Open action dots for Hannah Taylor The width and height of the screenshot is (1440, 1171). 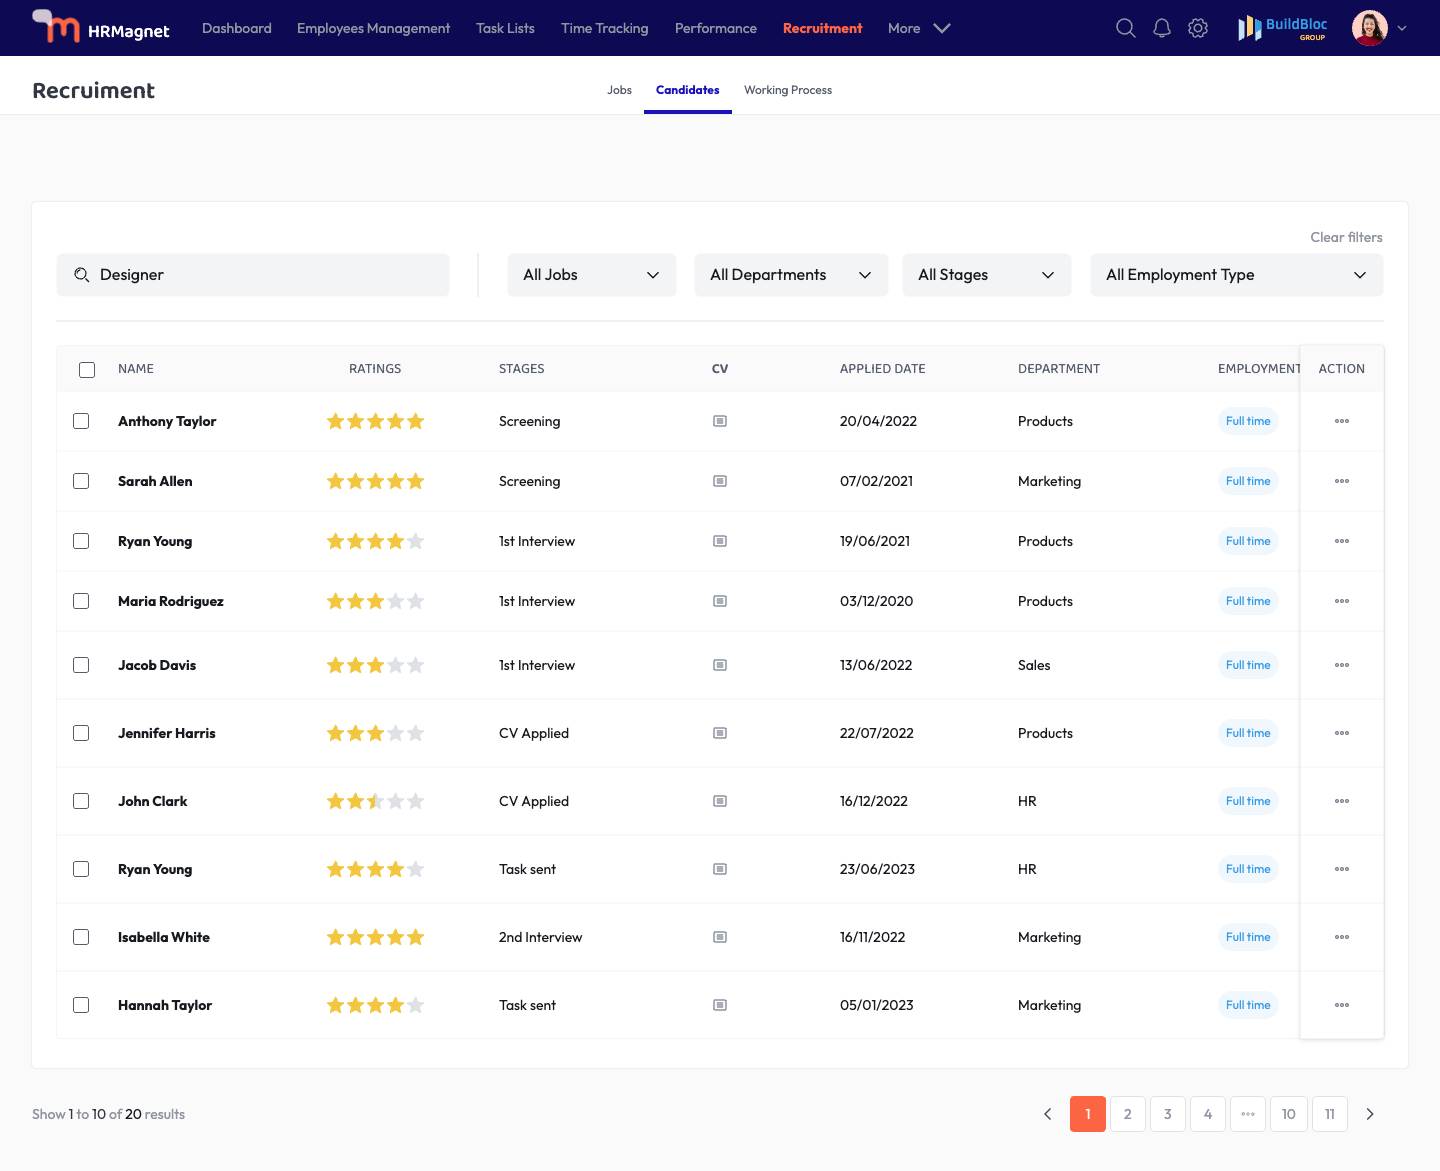tap(1342, 1005)
